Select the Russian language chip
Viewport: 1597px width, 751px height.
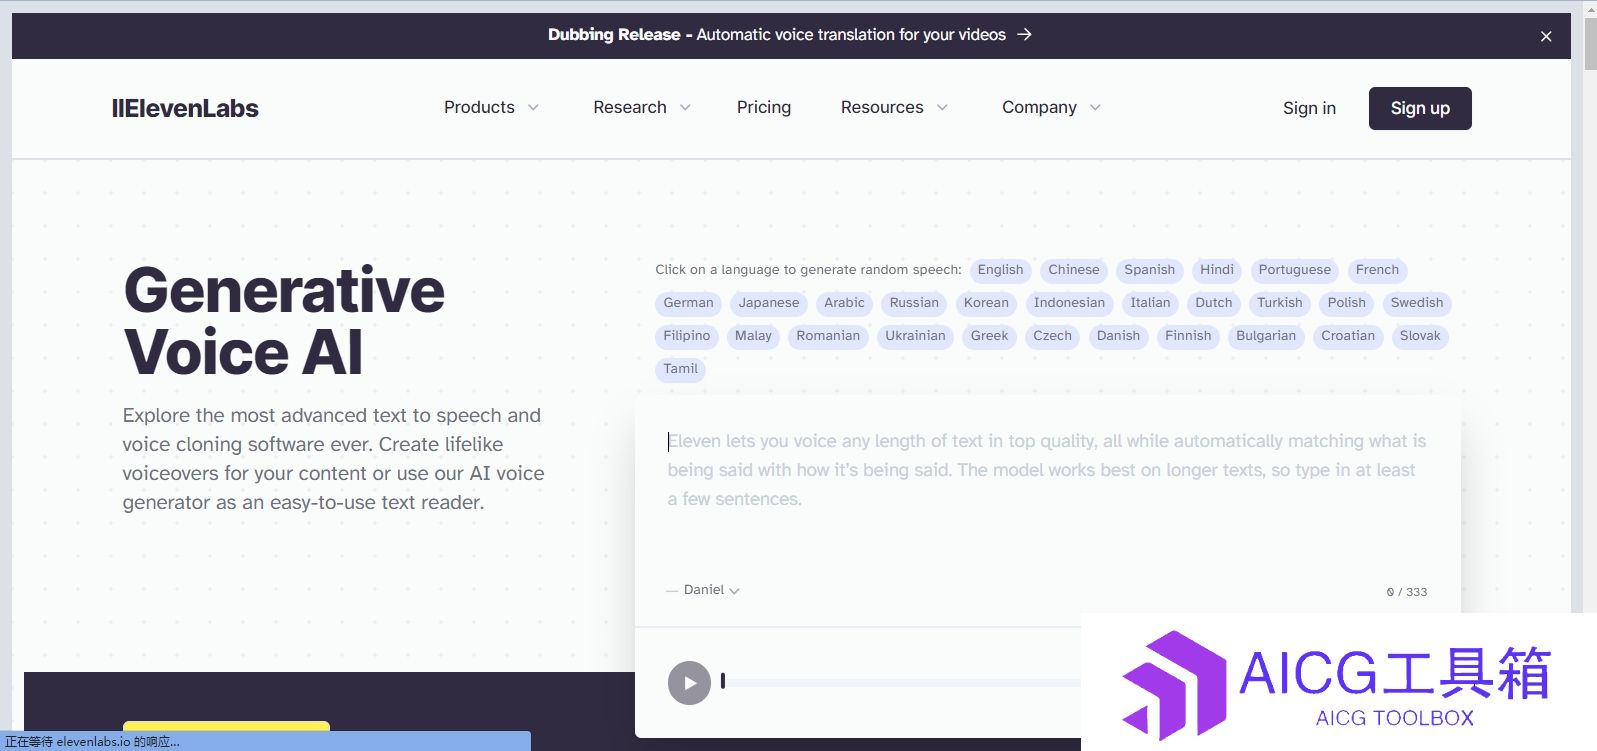[x=914, y=303]
